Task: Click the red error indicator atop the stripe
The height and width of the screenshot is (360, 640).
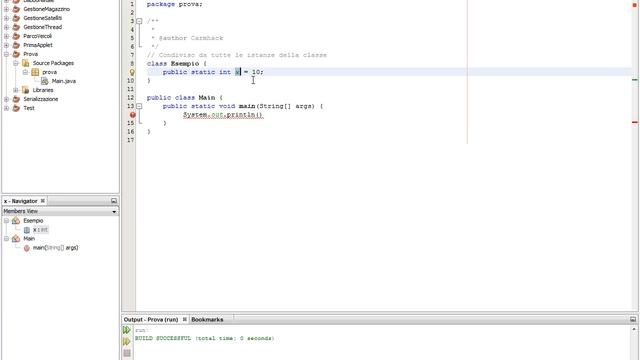Action: tap(635, 4)
